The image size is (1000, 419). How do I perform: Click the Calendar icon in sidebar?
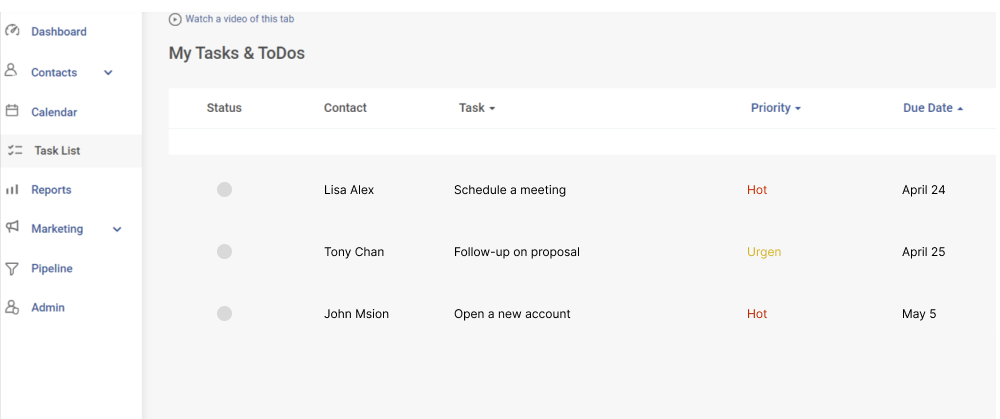(11, 111)
